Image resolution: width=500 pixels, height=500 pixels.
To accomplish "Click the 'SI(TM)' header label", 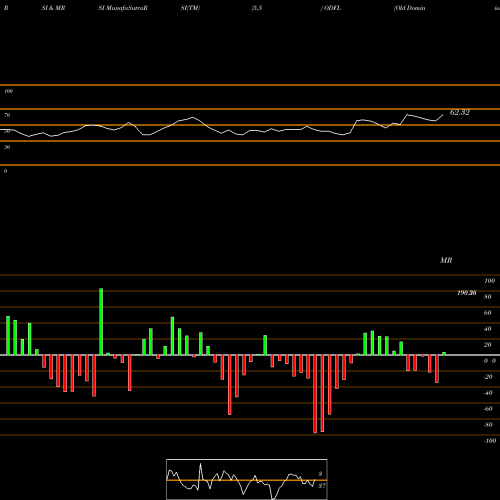I will pos(190,8).
